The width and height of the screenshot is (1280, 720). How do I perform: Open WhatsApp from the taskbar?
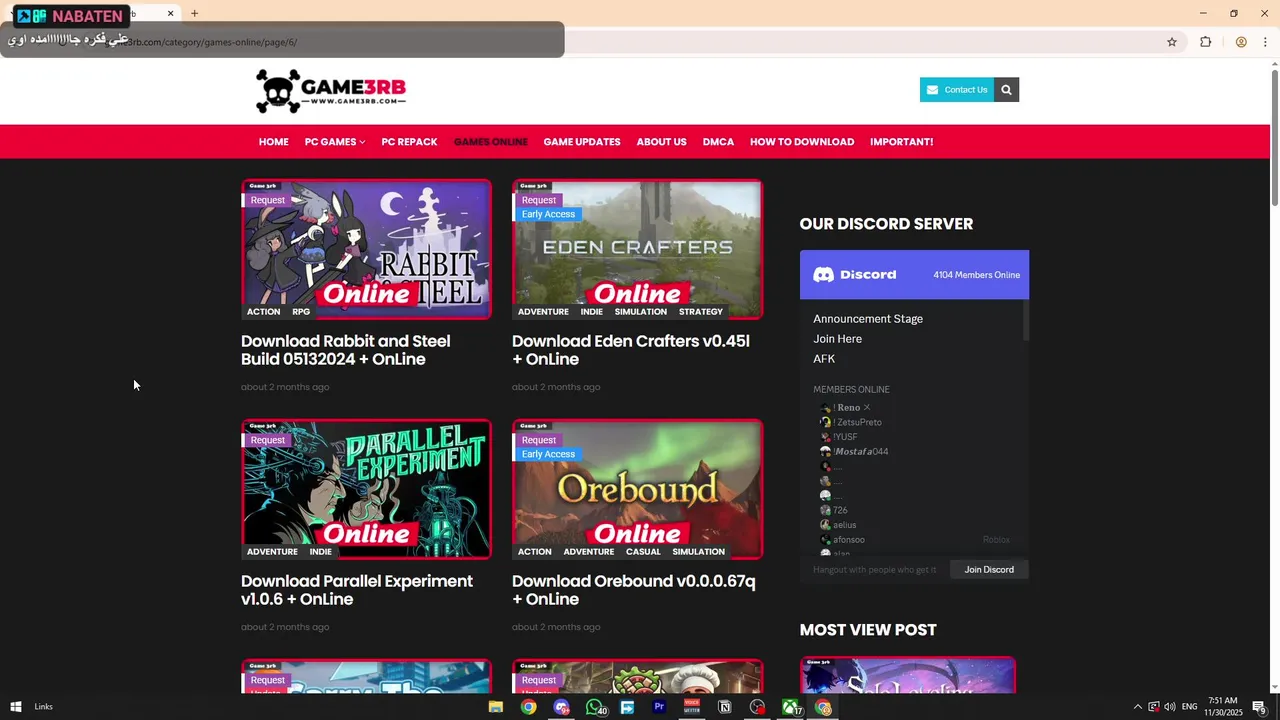pyautogui.click(x=595, y=707)
